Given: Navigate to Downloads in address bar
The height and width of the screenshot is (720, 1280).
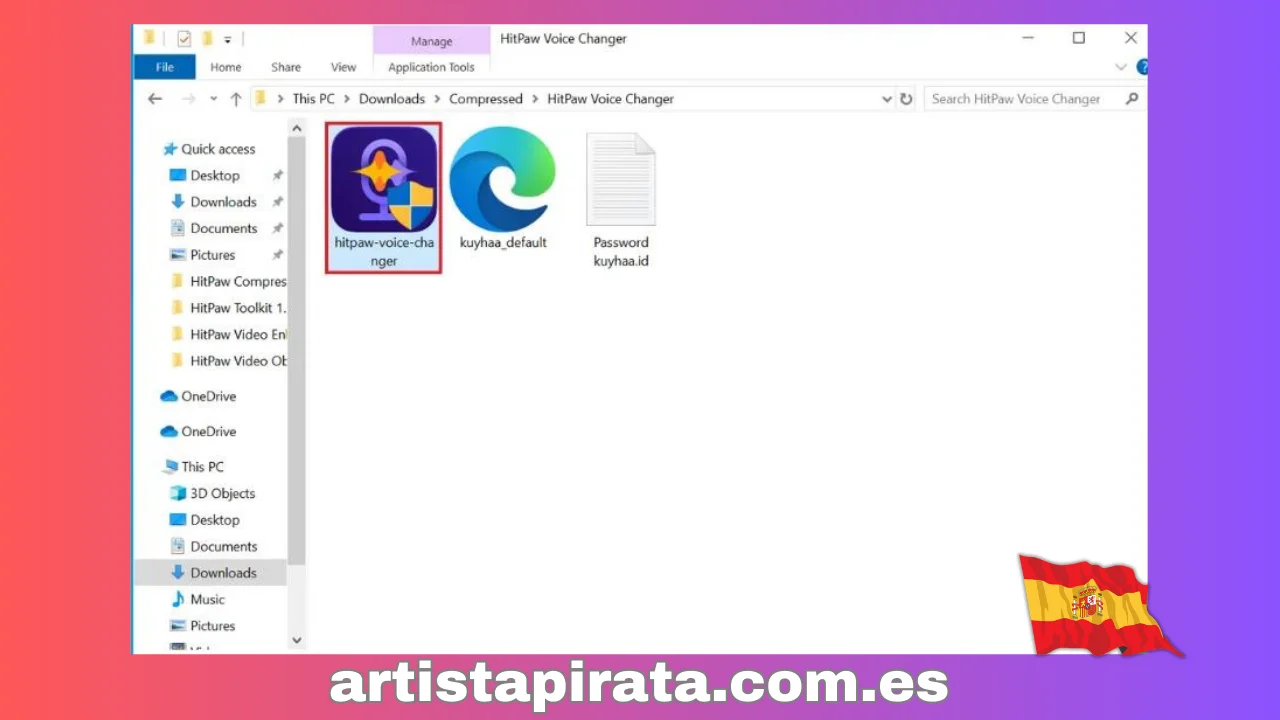Looking at the screenshot, I should pyautogui.click(x=392, y=99).
